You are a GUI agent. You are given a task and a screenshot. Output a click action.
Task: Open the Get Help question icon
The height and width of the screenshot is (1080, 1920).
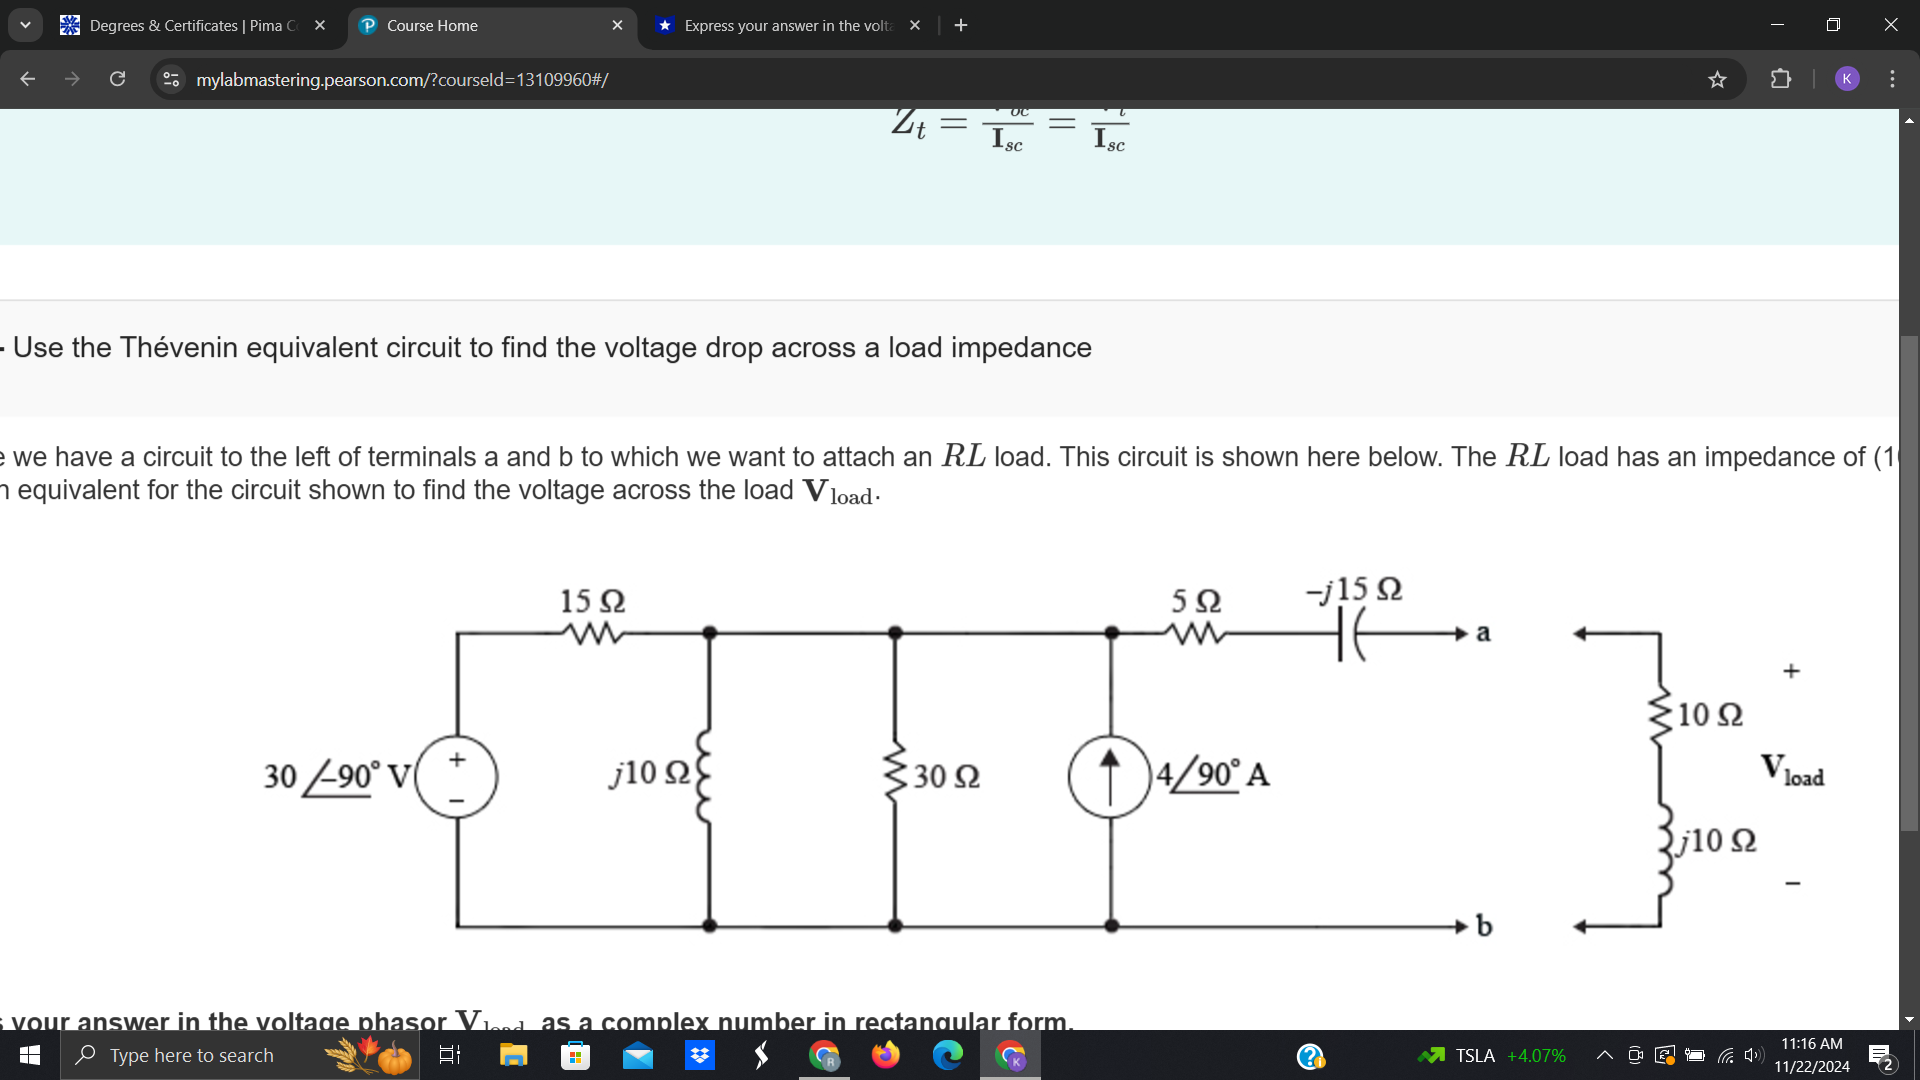1311,1055
